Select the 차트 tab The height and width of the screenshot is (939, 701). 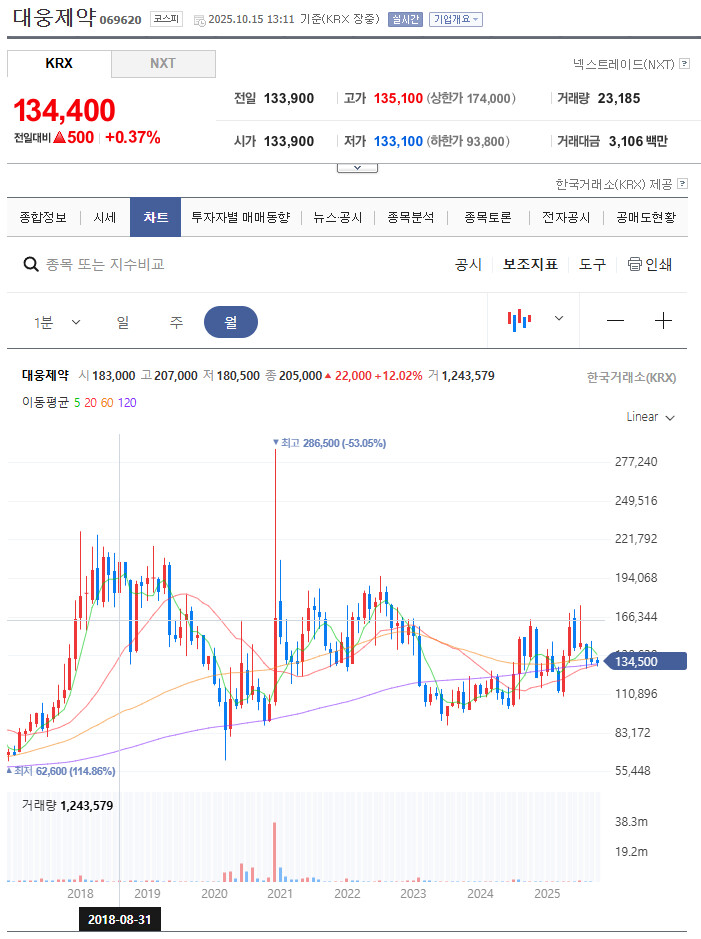pyautogui.click(x=156, y=217)
